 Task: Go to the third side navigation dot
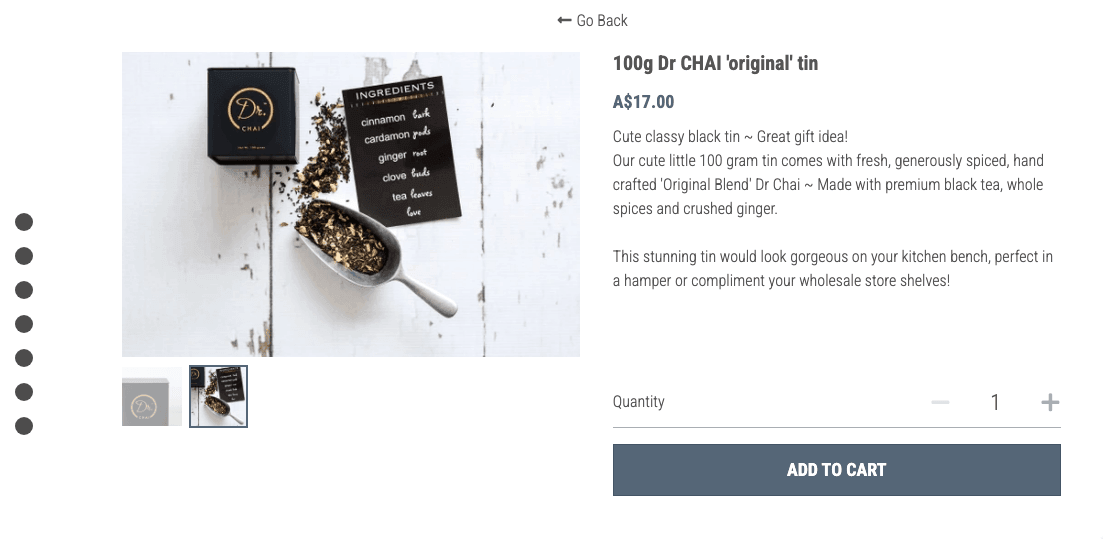[24, 290]
